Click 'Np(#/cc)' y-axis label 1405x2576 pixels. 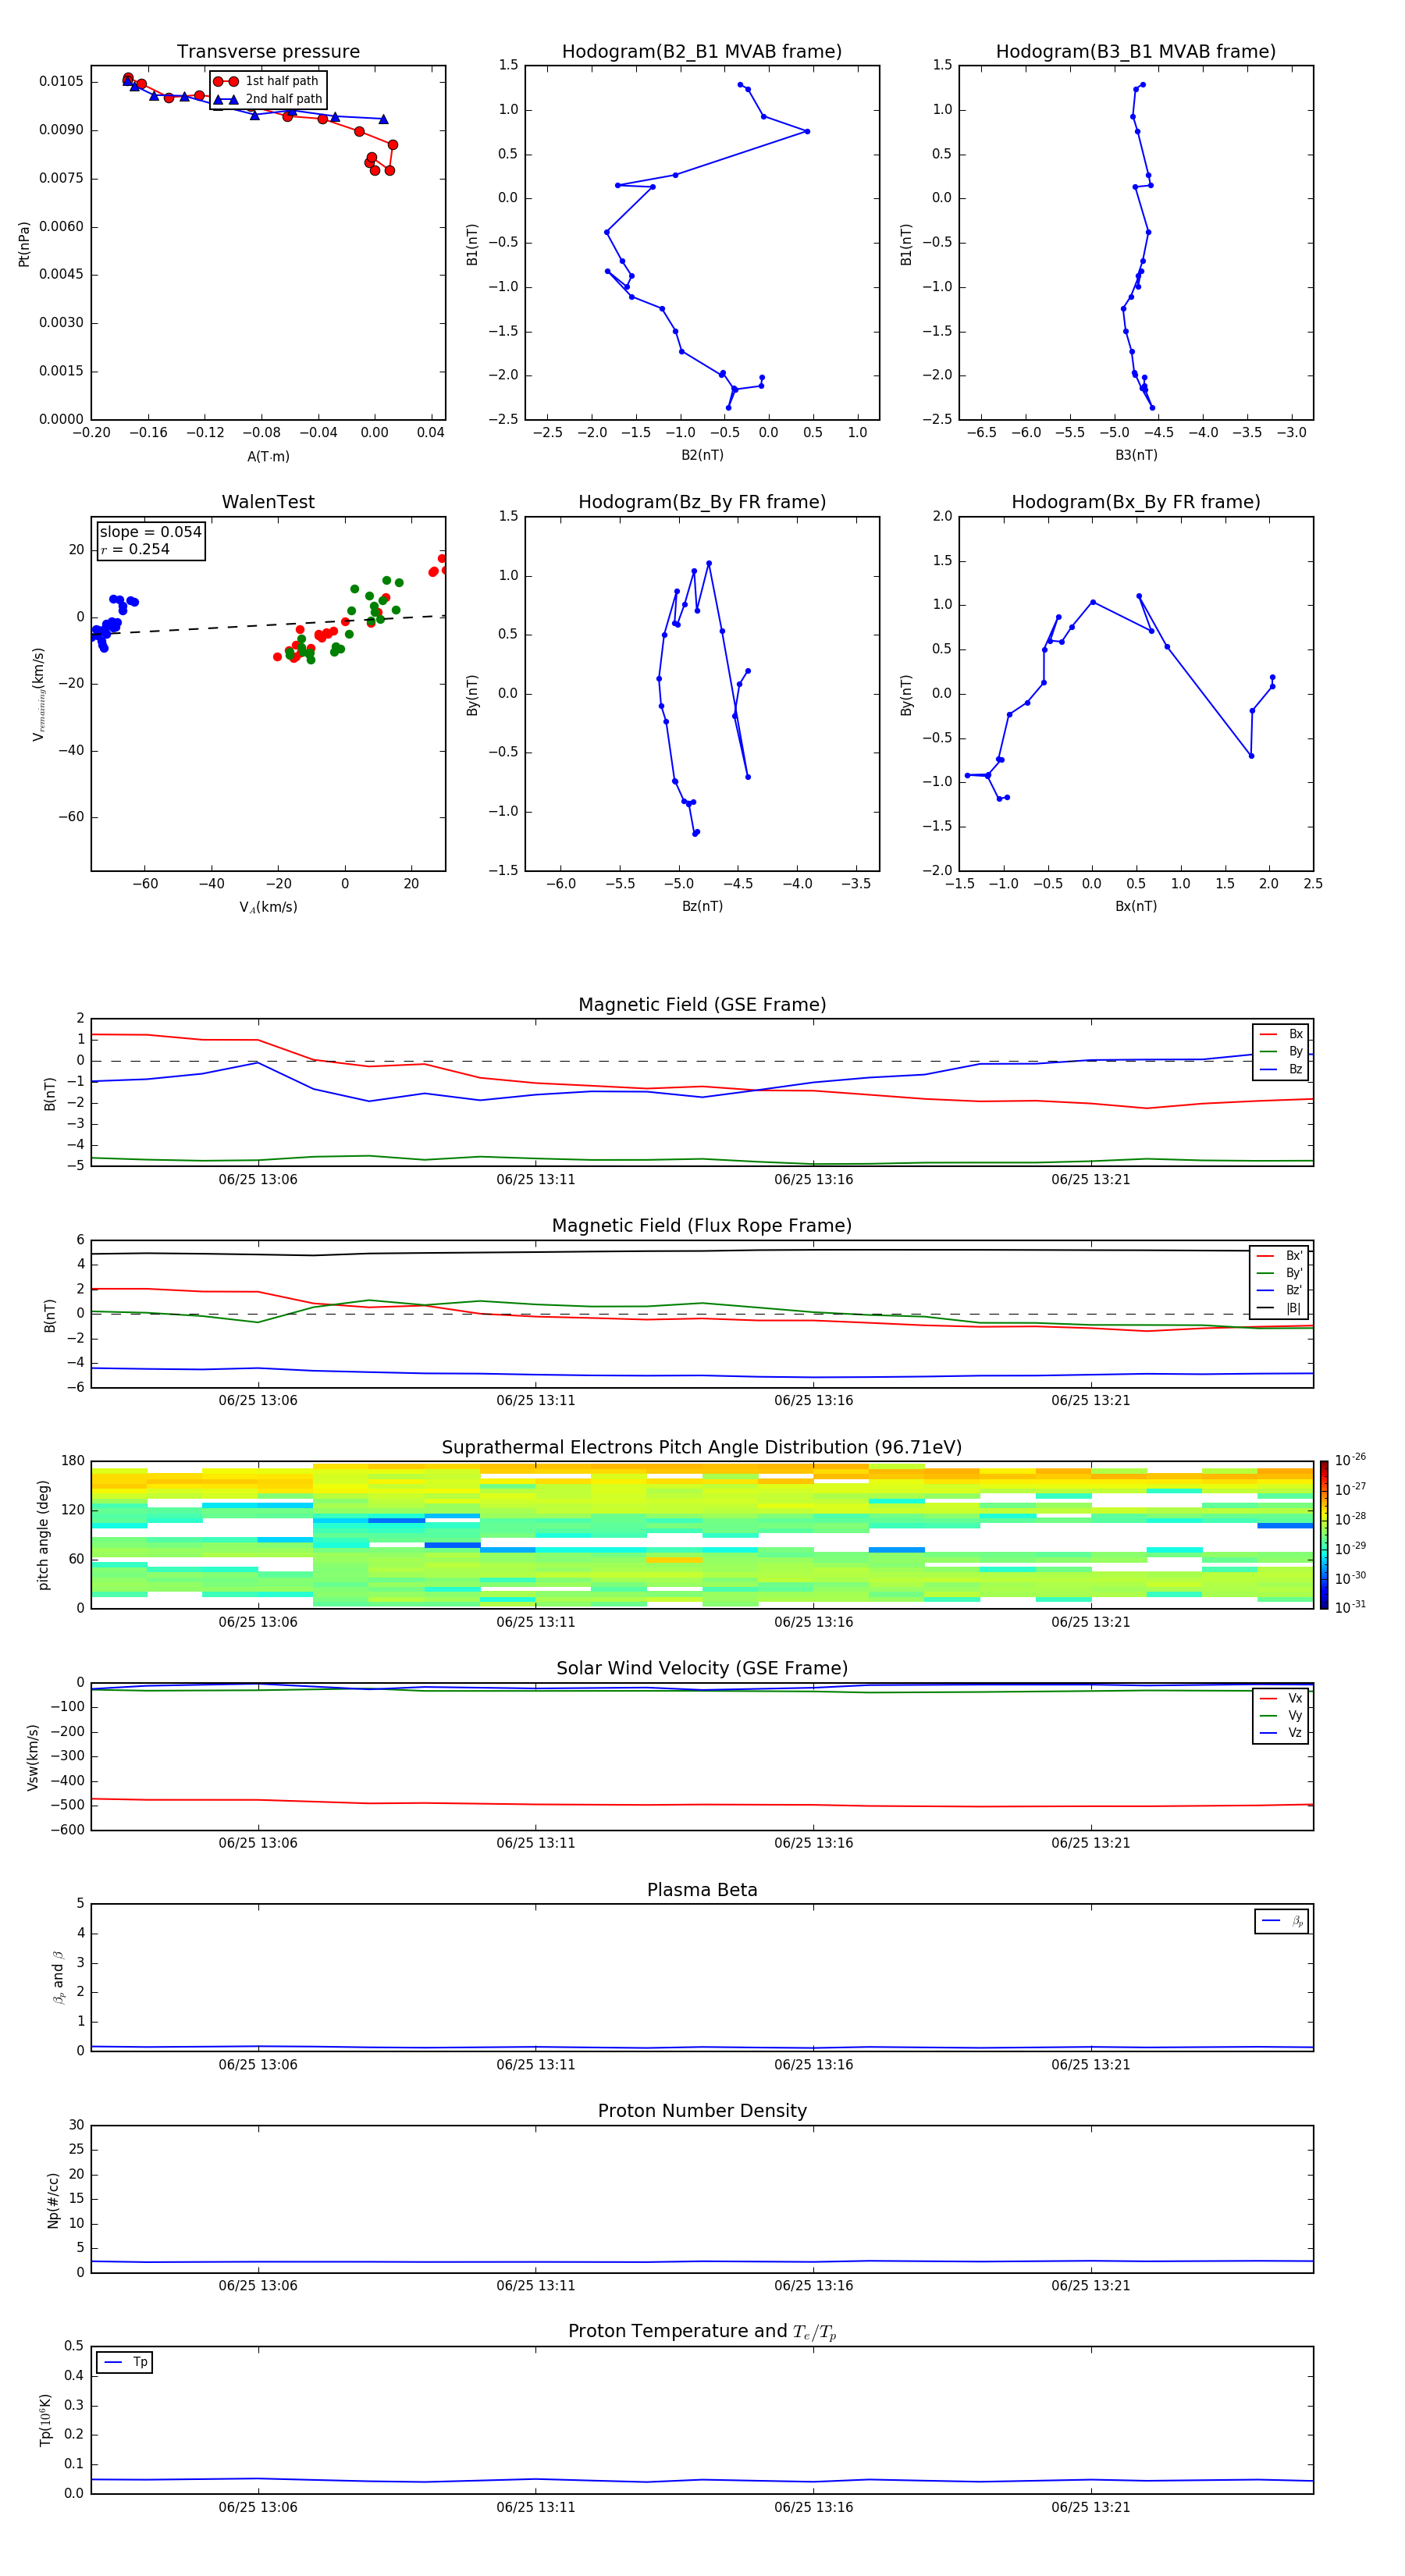click(x=53, y=2199)
